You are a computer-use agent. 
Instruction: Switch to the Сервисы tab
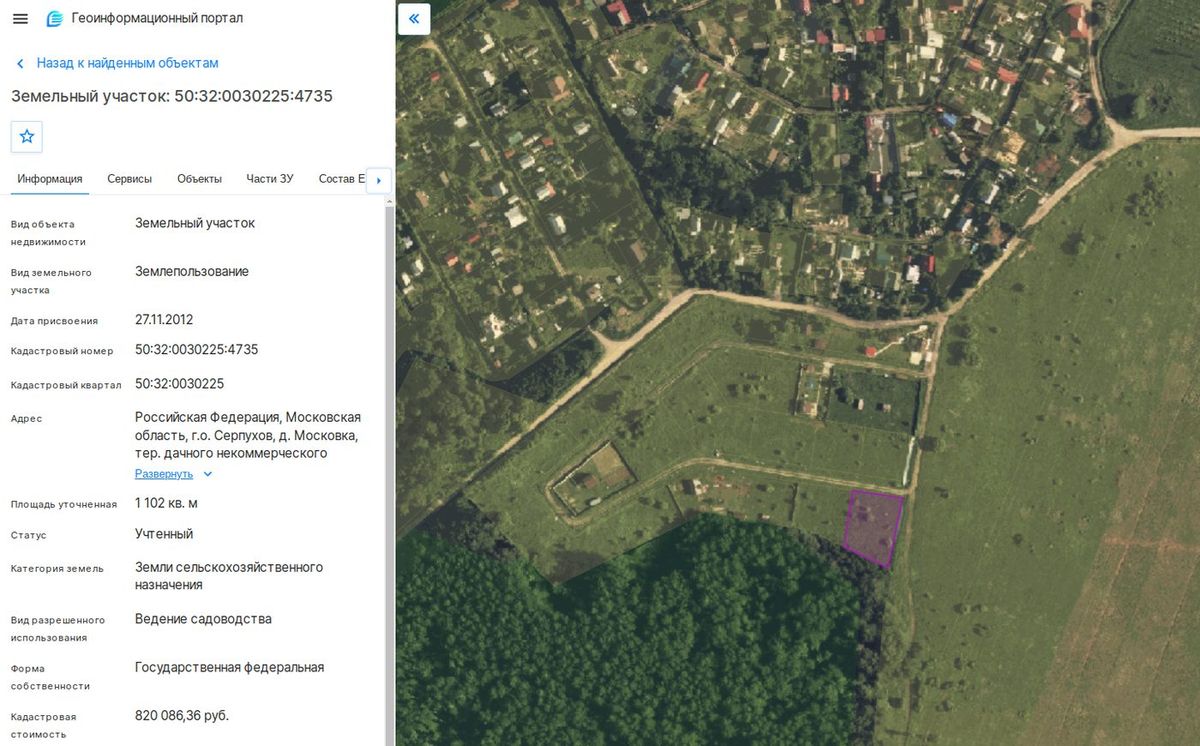(130, 179)
